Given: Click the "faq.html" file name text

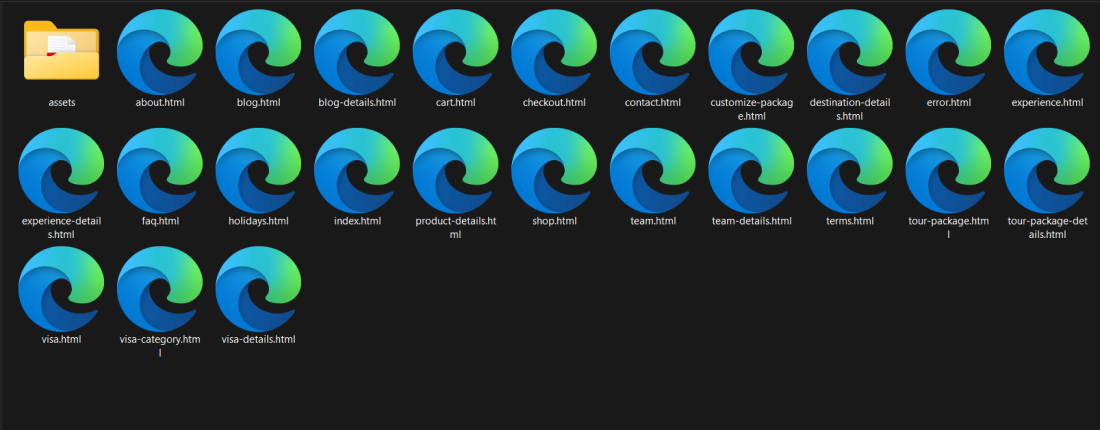Looking at the screenshot, I should [160, 221].
